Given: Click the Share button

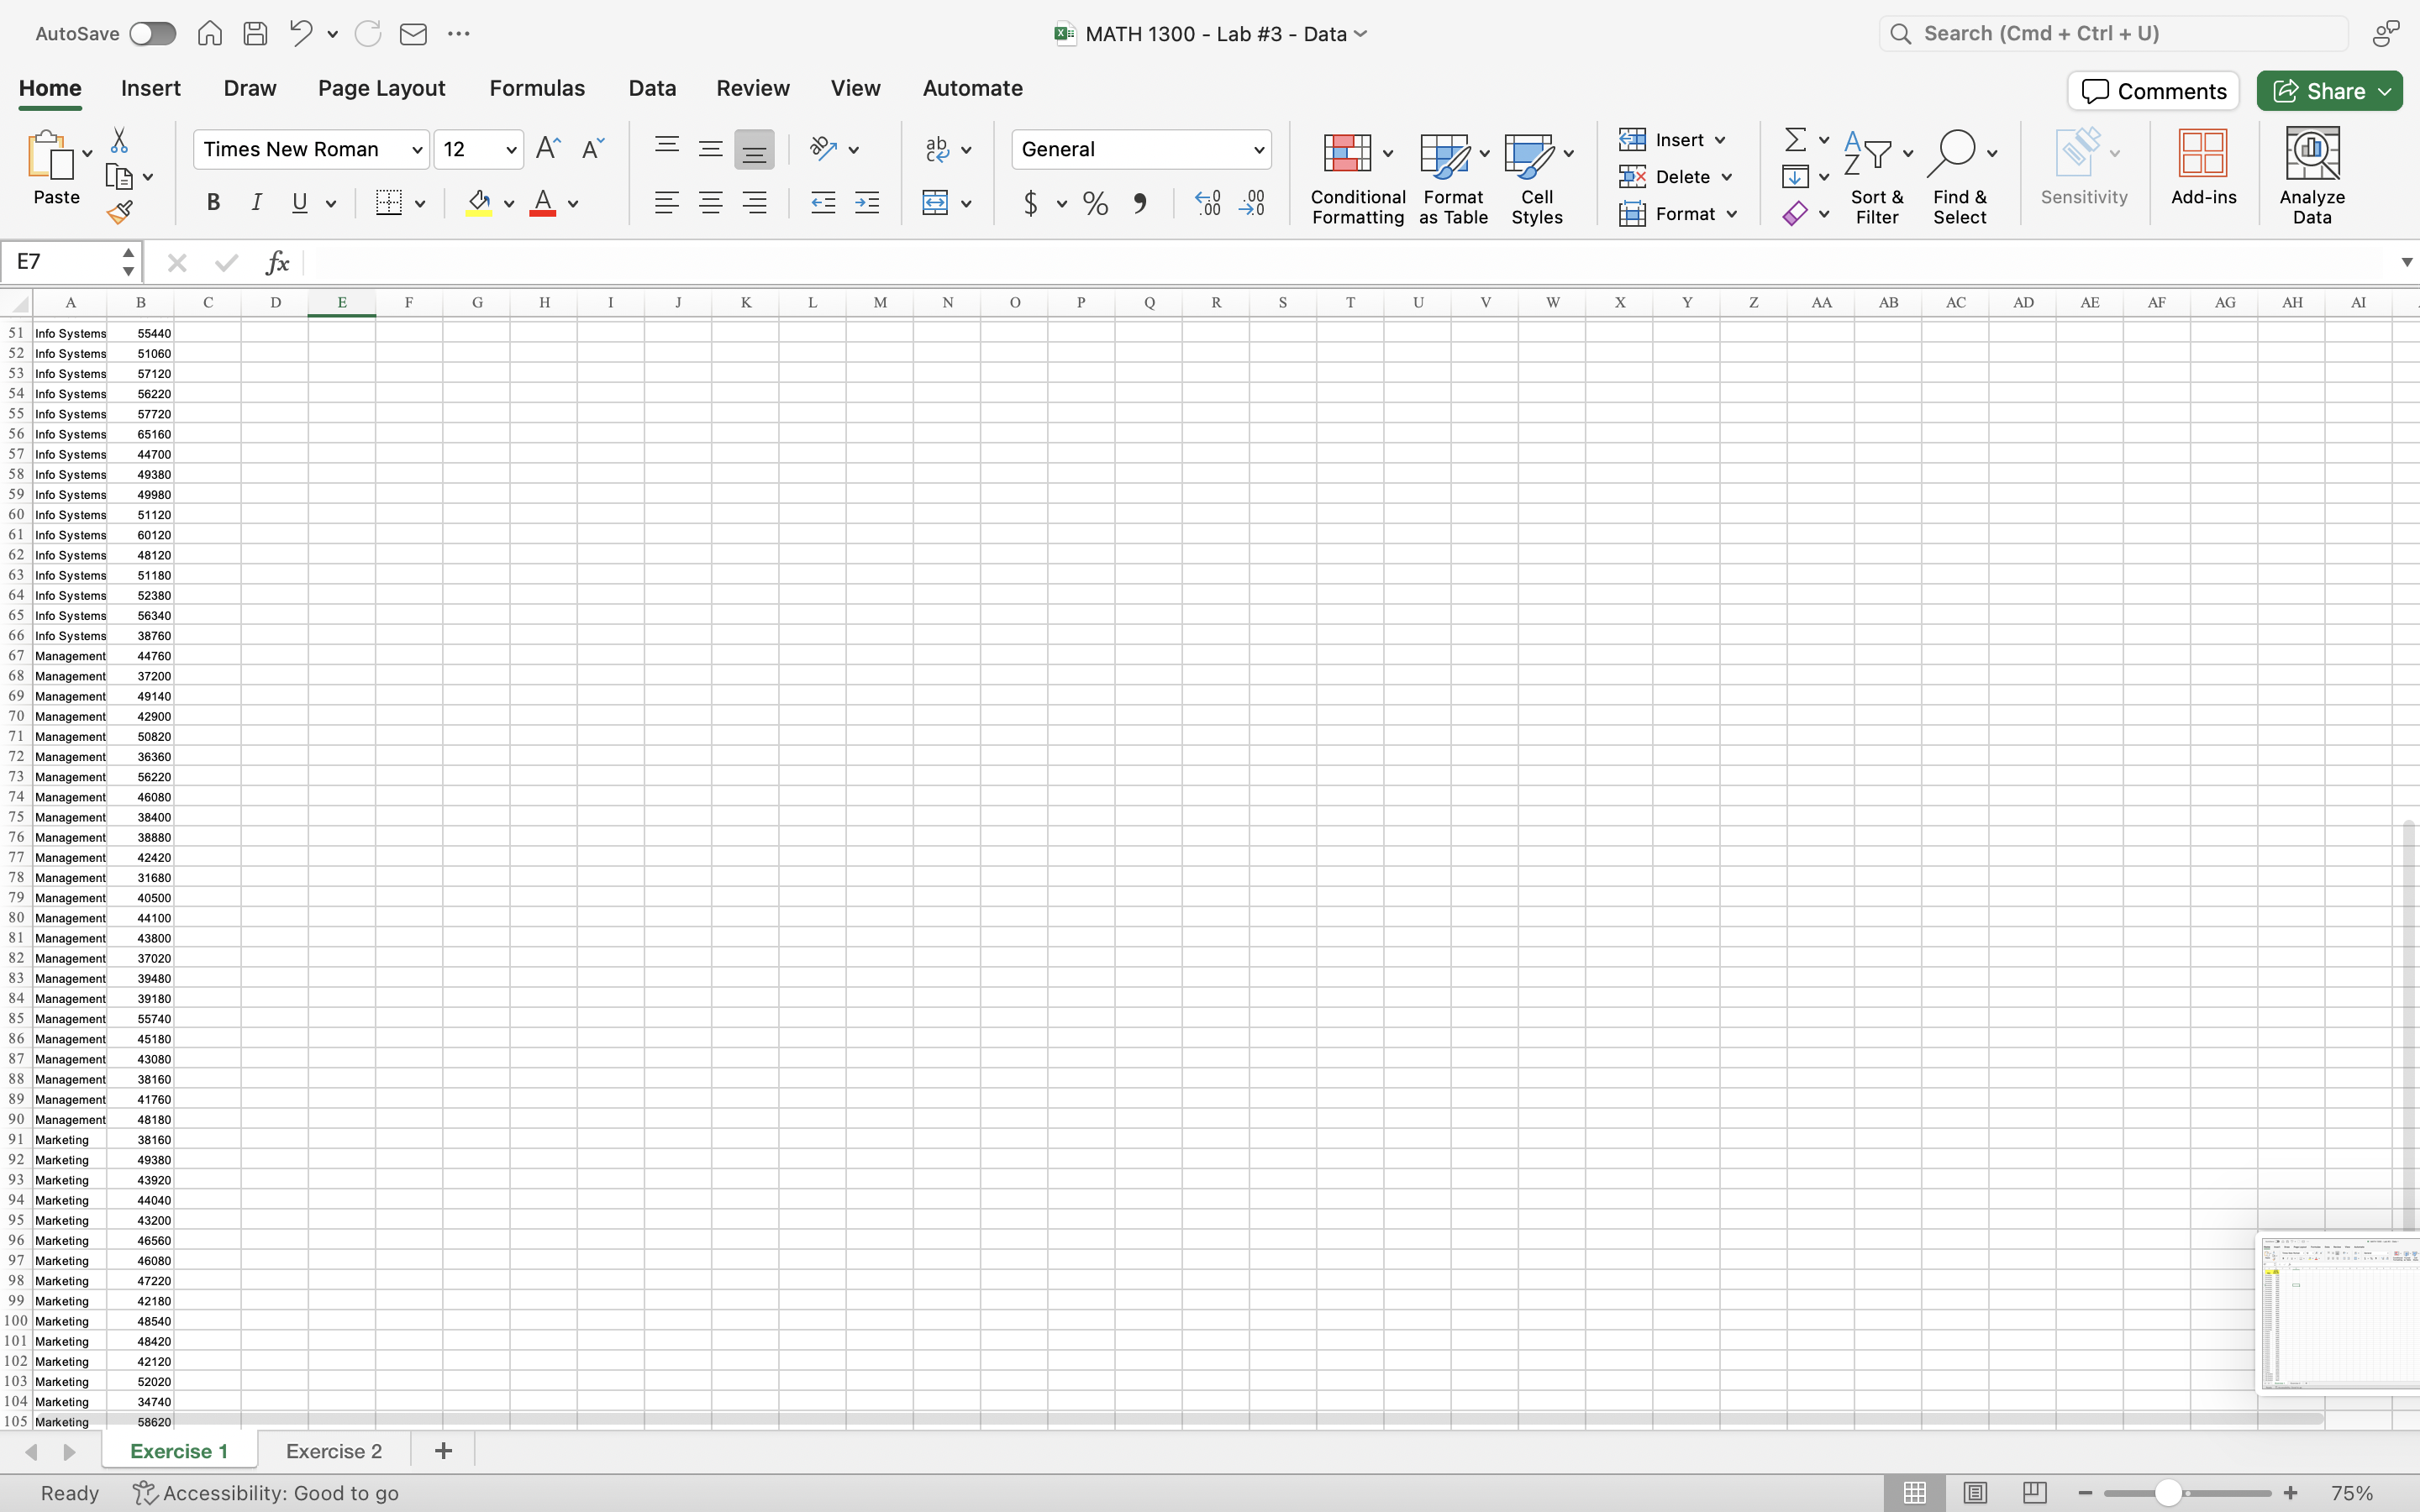Looking at the screenshot, I should click(2328, 90).
